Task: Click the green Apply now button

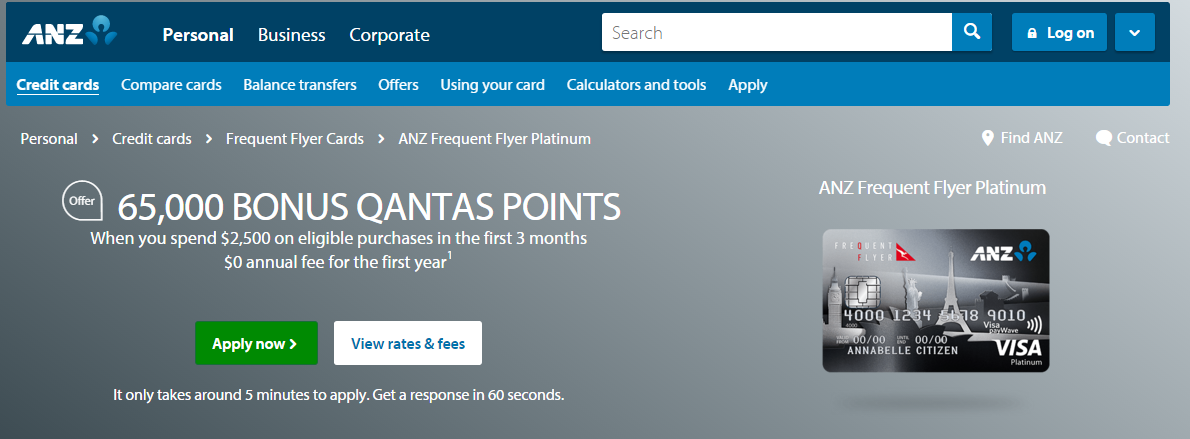Action: (x=257, y=343)
